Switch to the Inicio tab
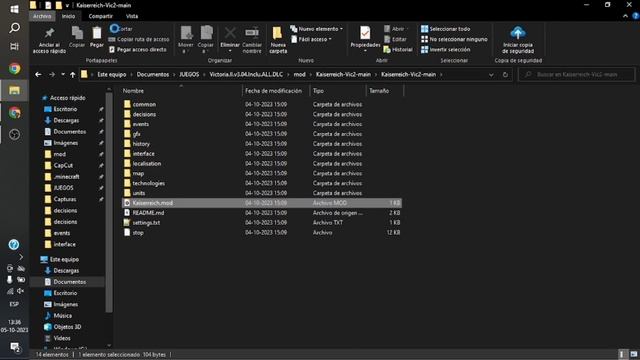The image size is (640, 360). 68,16
